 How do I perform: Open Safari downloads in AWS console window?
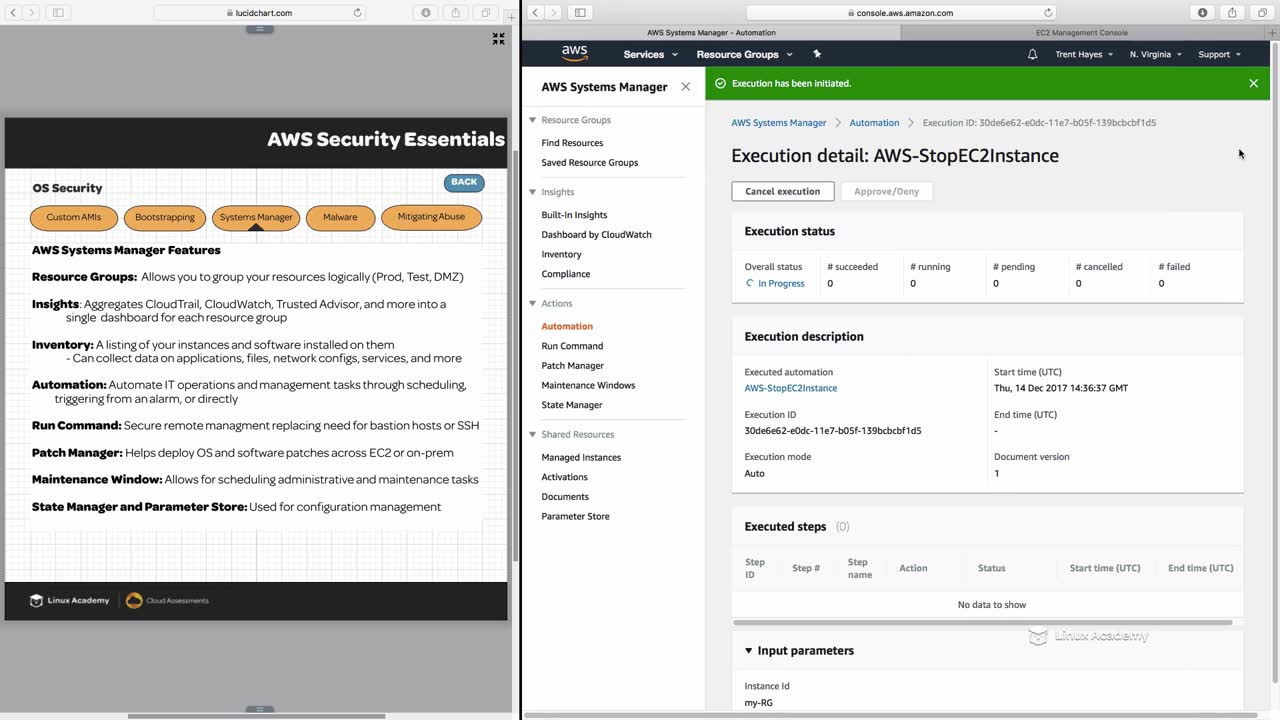pos(1202,13)
